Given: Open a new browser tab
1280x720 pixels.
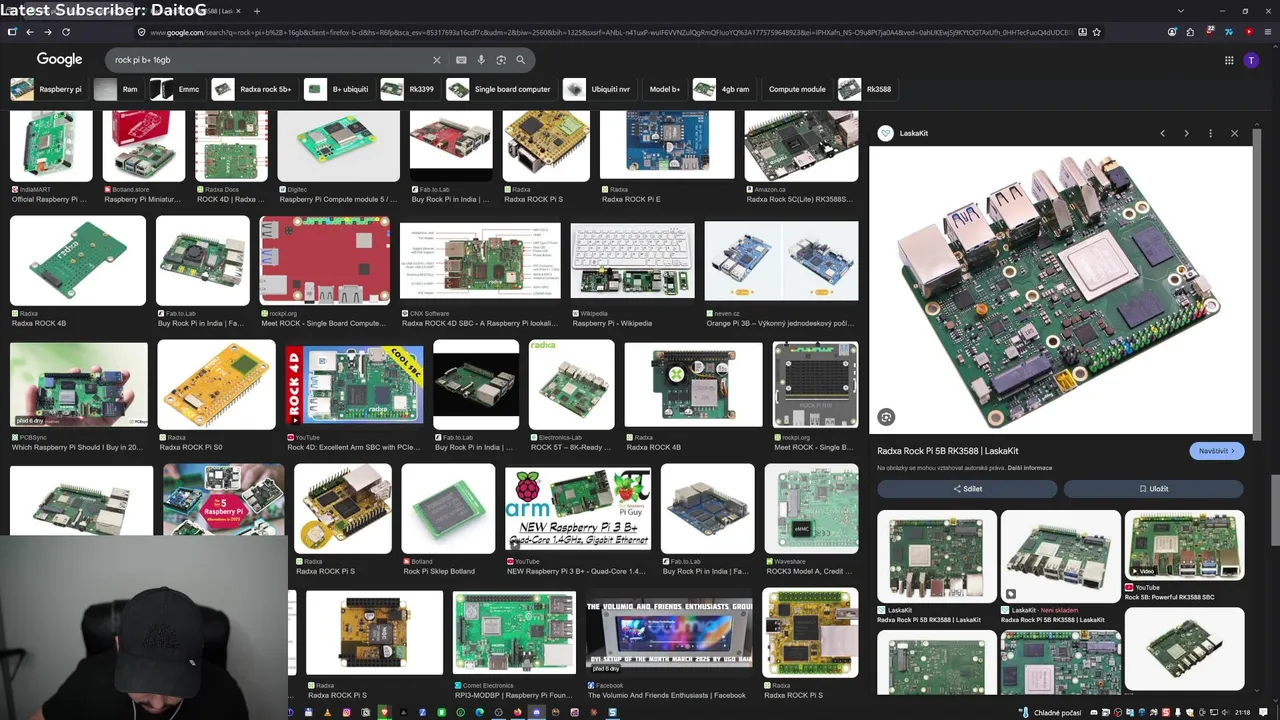Looking at the screenshot, I should (x=257, y=11).
